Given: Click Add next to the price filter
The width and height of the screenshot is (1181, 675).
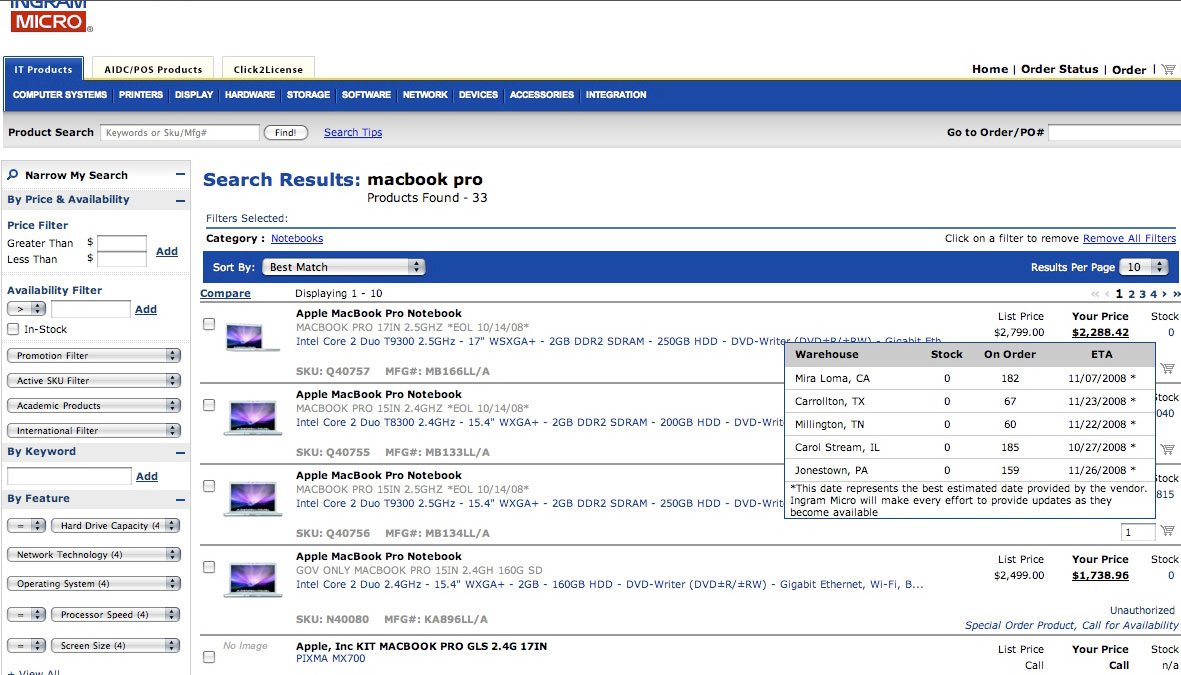Looking at the screenshot, I should [166, 251].
